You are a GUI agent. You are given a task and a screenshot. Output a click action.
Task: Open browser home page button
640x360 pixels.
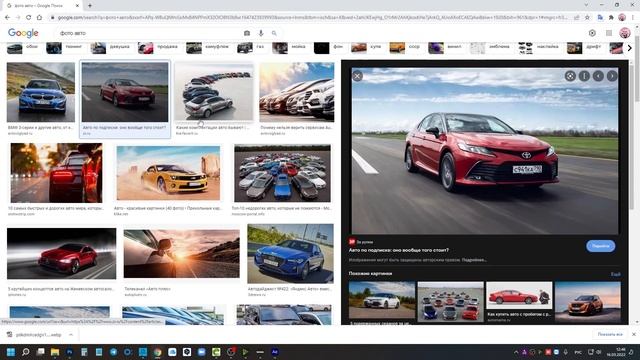[x=39, y=18]
